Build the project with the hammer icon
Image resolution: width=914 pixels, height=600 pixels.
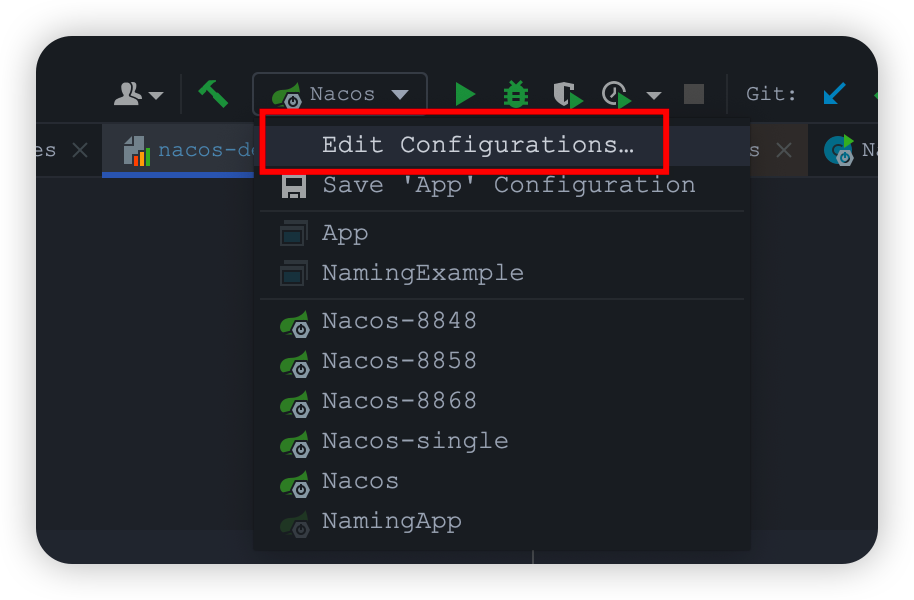tap(212, 93)
